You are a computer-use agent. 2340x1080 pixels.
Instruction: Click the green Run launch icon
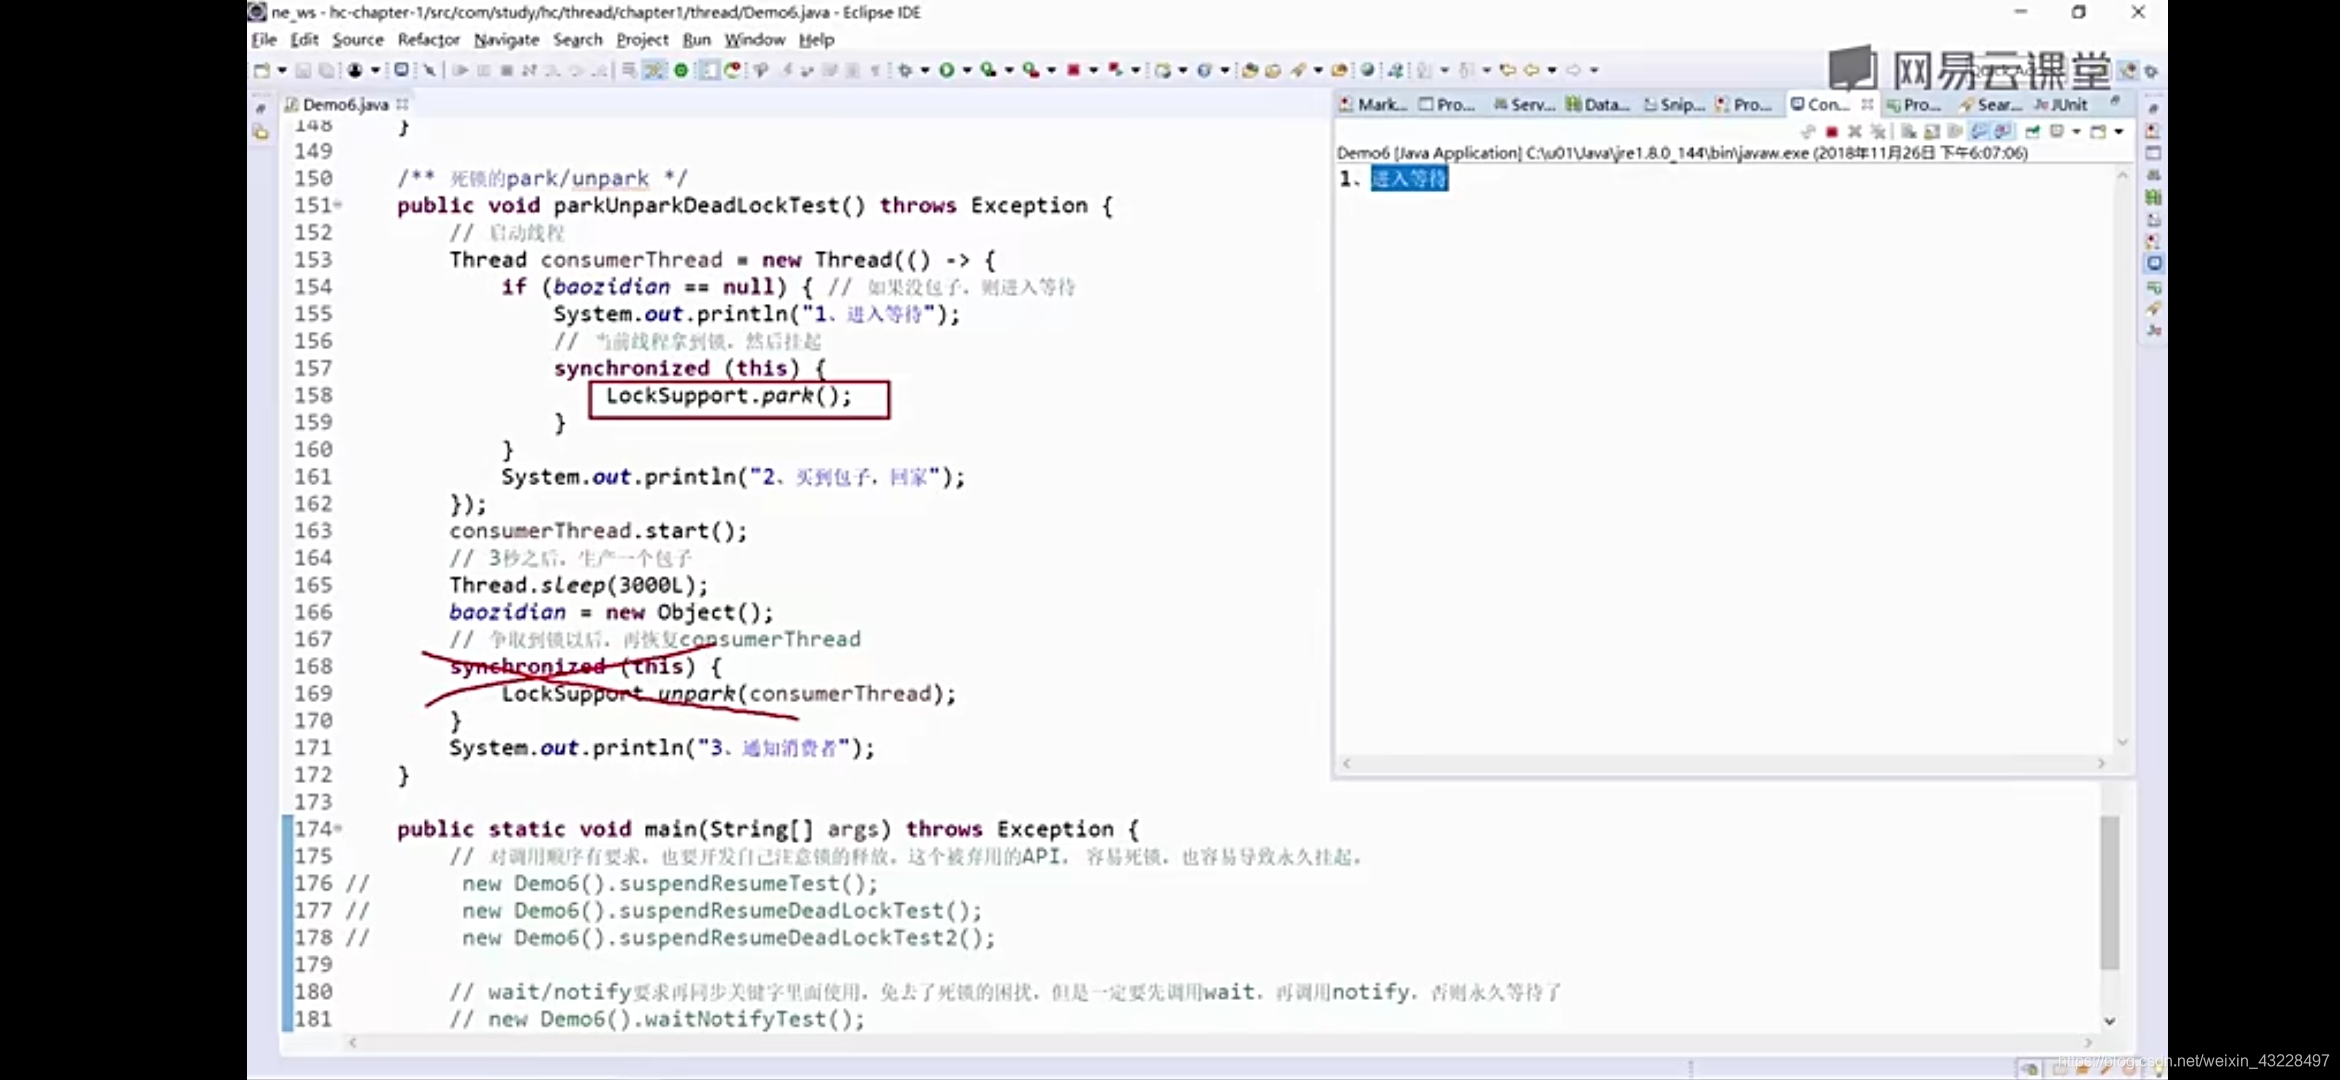point(946,70)
